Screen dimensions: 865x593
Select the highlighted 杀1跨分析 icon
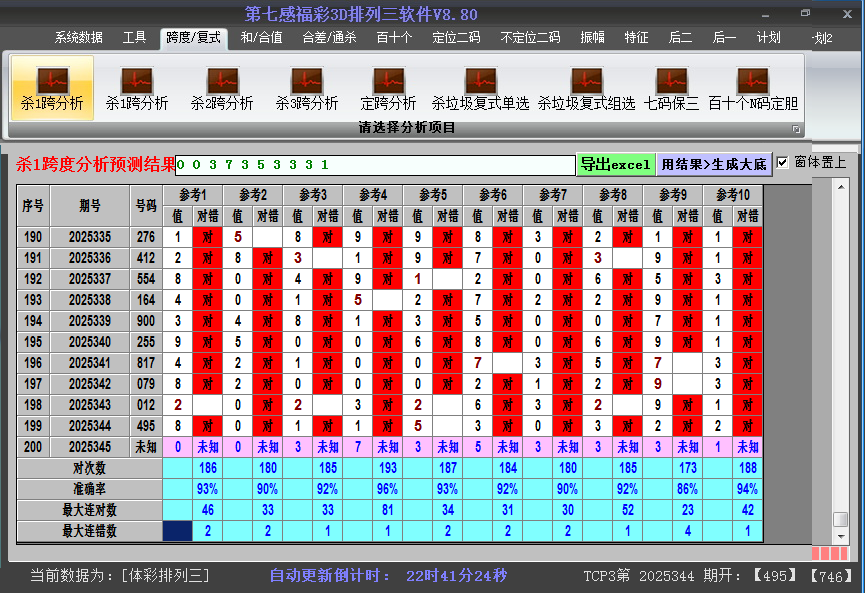(x=52, y=88)
